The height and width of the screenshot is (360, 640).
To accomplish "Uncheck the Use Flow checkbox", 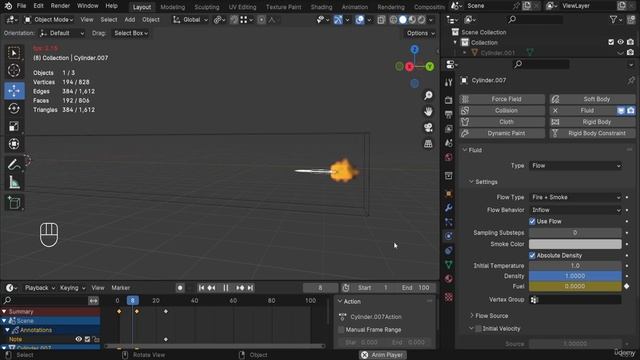I will (x=532, y=221).
